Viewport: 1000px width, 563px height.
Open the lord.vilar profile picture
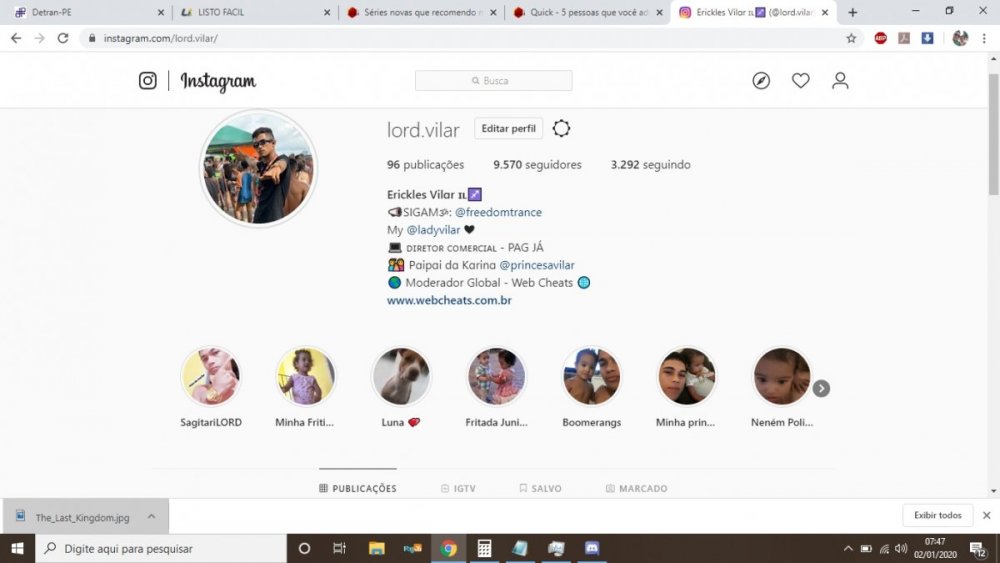[x=258, y=168]
